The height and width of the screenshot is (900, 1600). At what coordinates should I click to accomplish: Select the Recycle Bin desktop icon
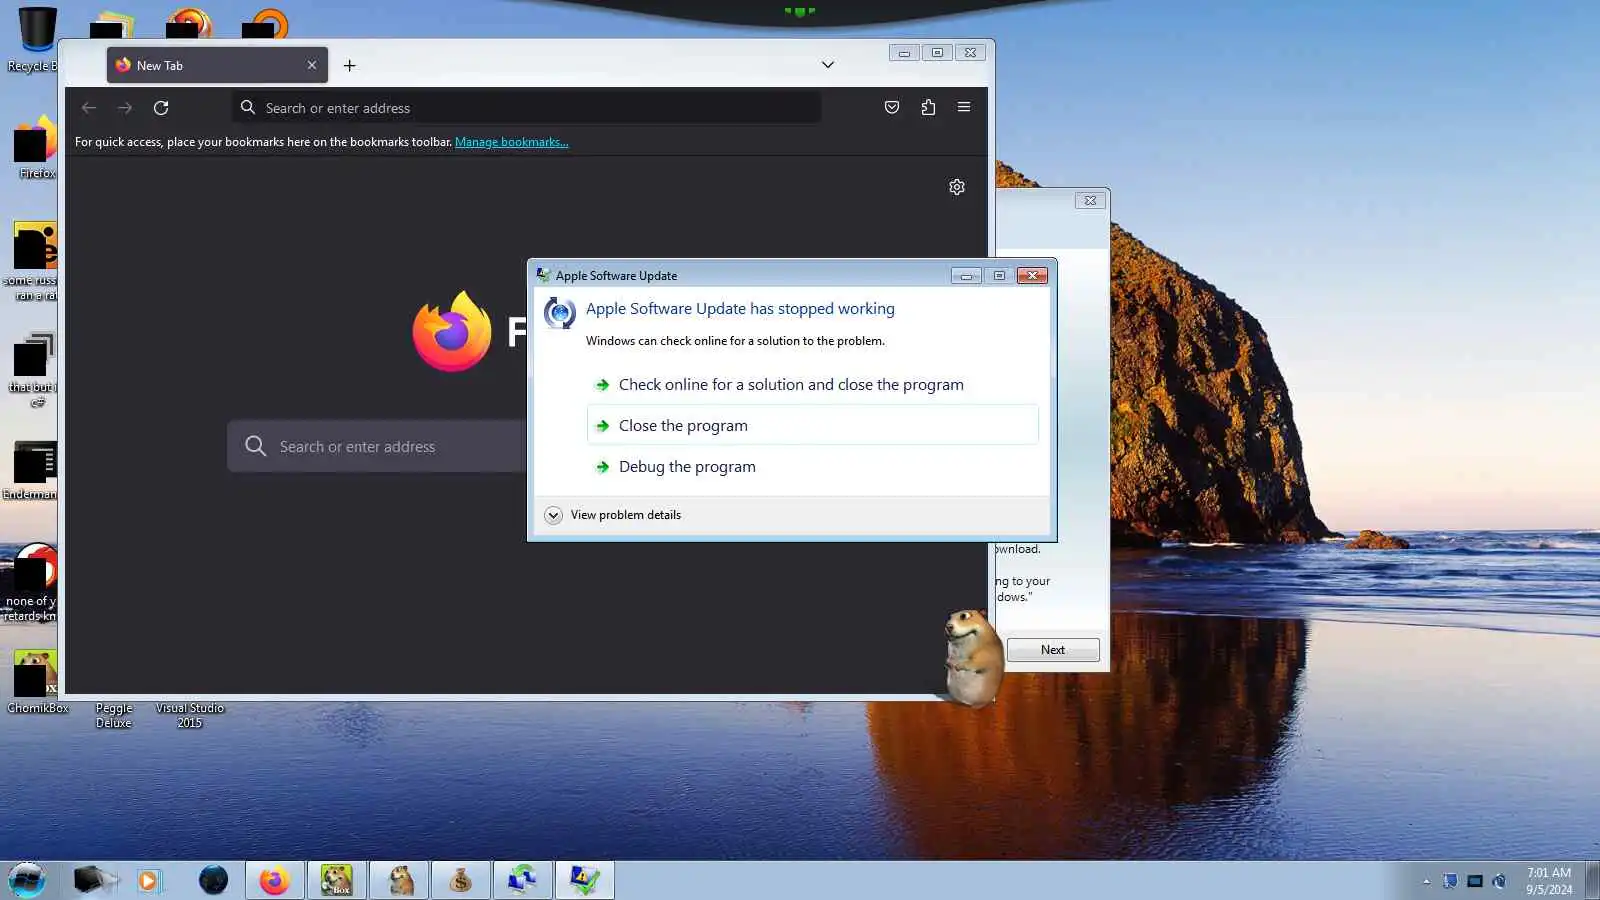pos(36,40)
